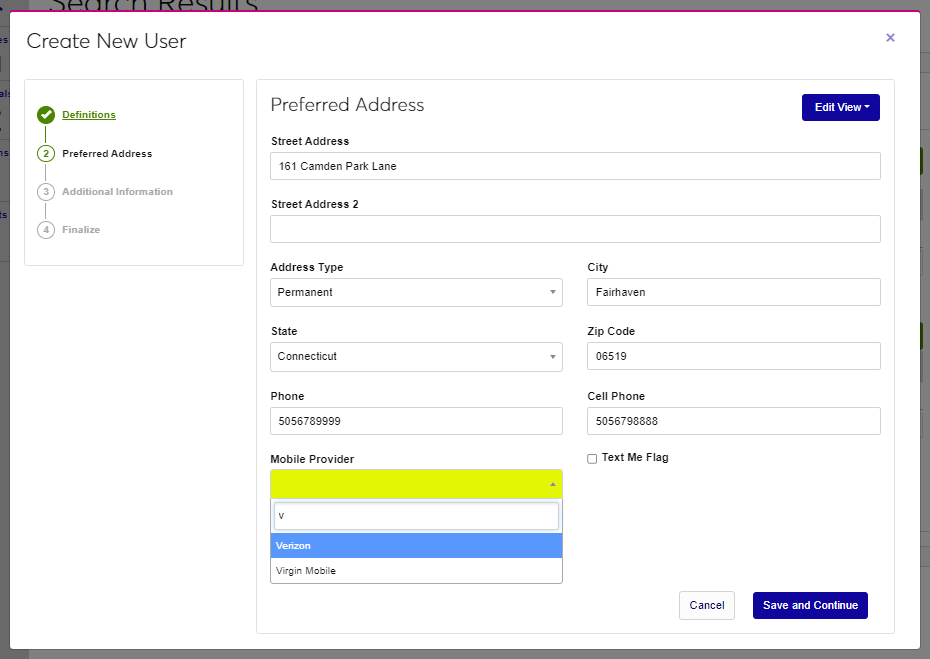Click the step 2 circle icon
Screen dimensions: 930x659
coord(46,154)
